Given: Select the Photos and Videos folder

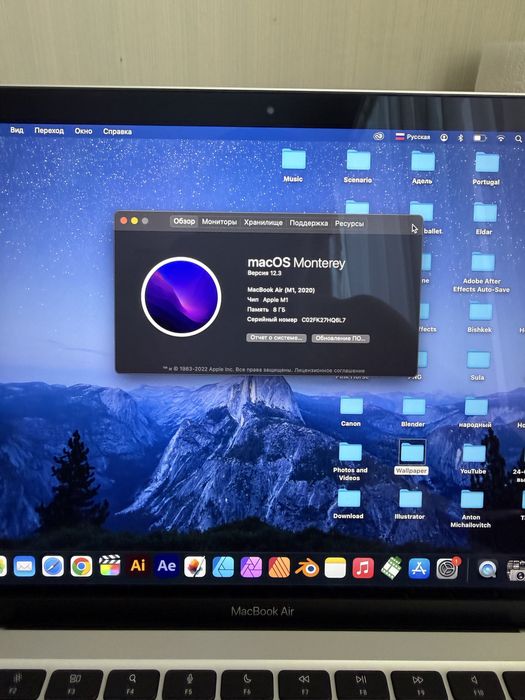Looking at the screenshot, I should point(350,462).
